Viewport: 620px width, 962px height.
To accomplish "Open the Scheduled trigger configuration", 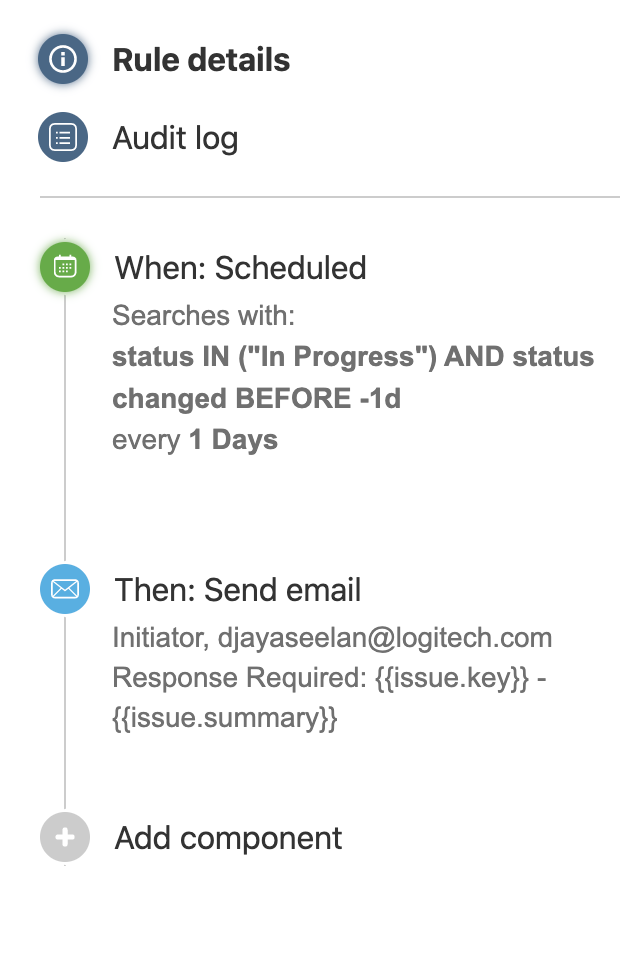I will coord(241,268).
